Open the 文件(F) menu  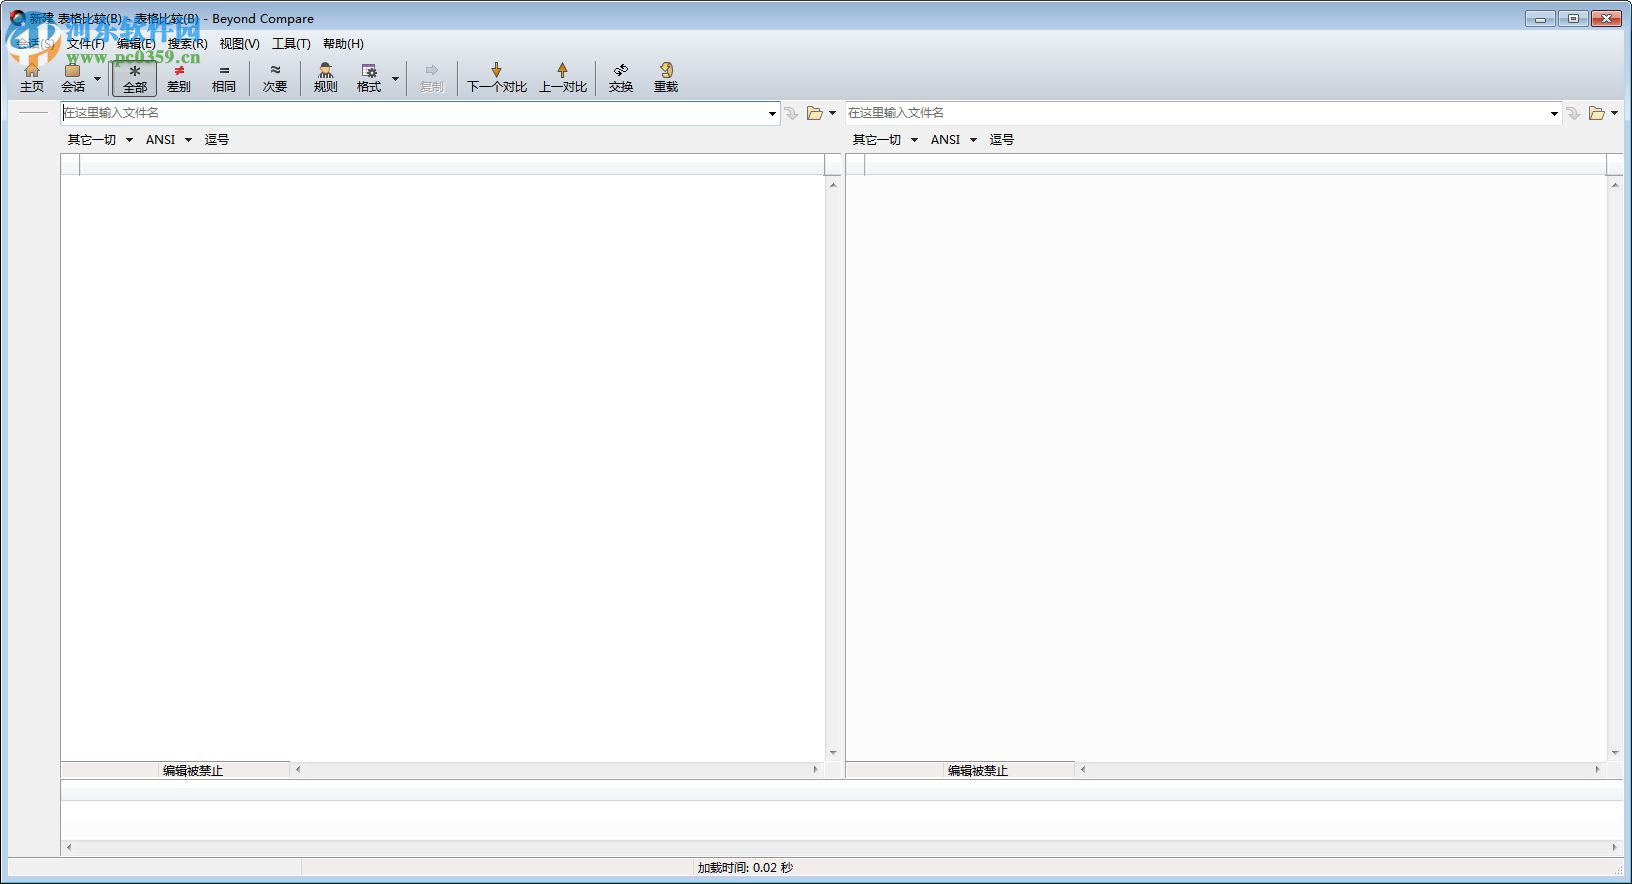pyautogui.click(x=86, y=44)
